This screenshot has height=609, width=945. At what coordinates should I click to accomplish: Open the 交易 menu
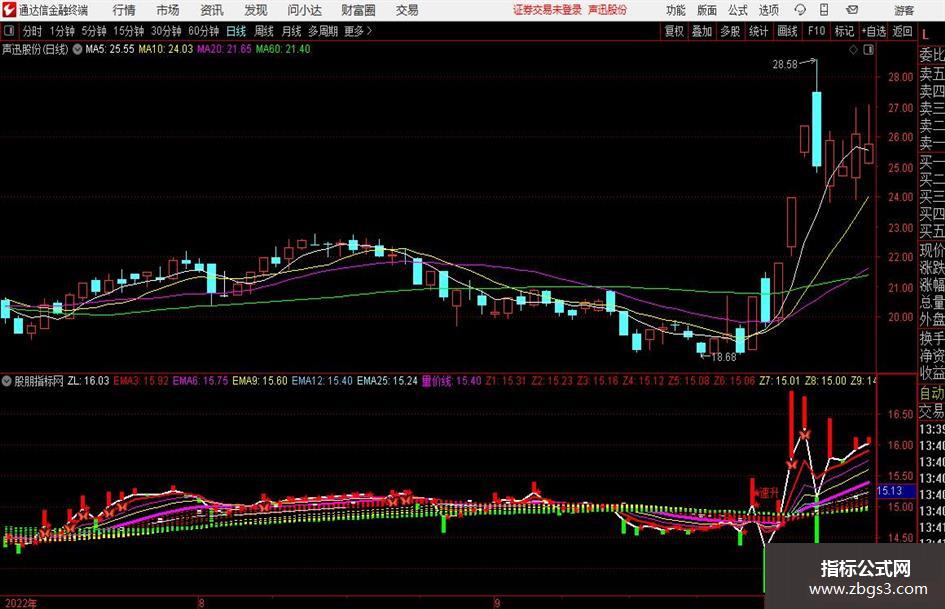click(x=407, y=10)
